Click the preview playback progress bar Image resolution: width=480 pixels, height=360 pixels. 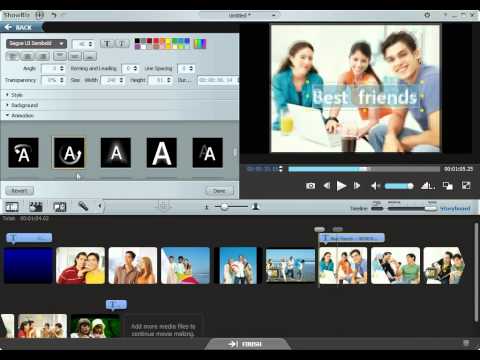pyautogui.click(x=364, y=169)
